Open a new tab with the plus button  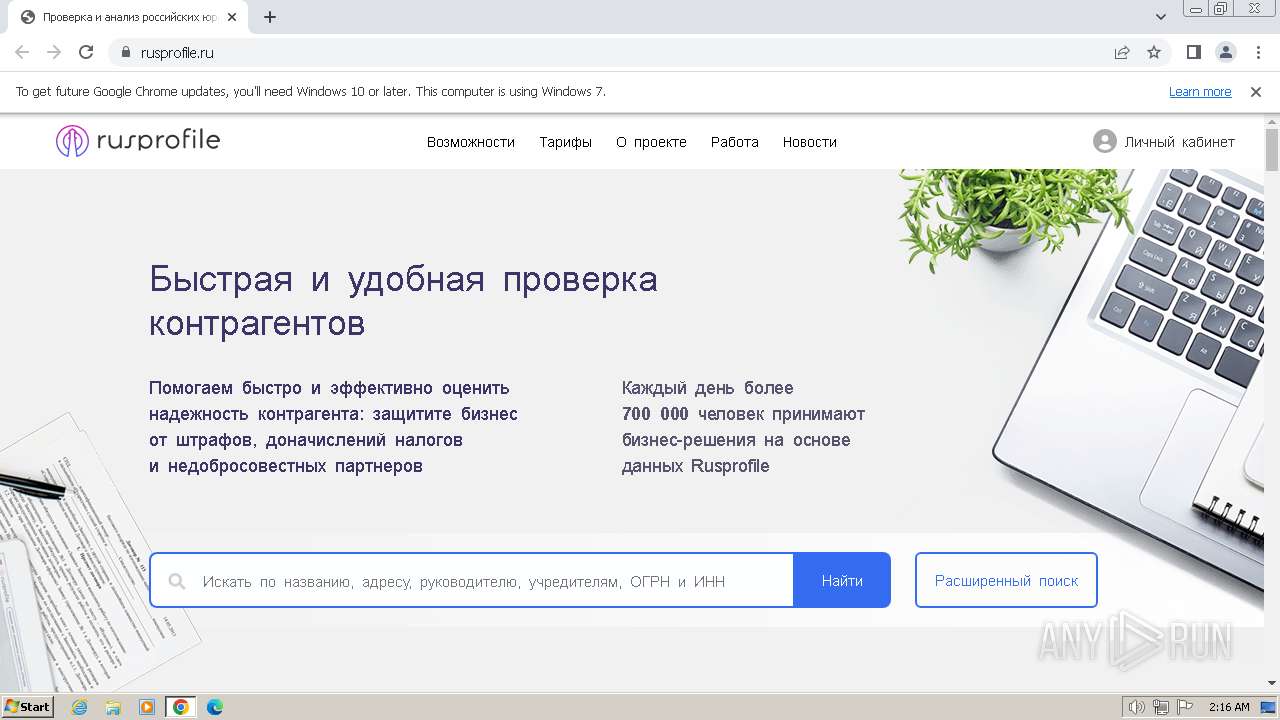click(x=270, y=17)
